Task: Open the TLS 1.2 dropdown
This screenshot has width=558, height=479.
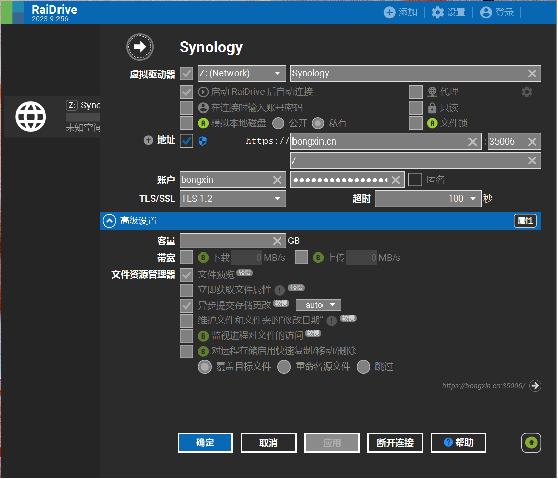Action: (233, 199)
